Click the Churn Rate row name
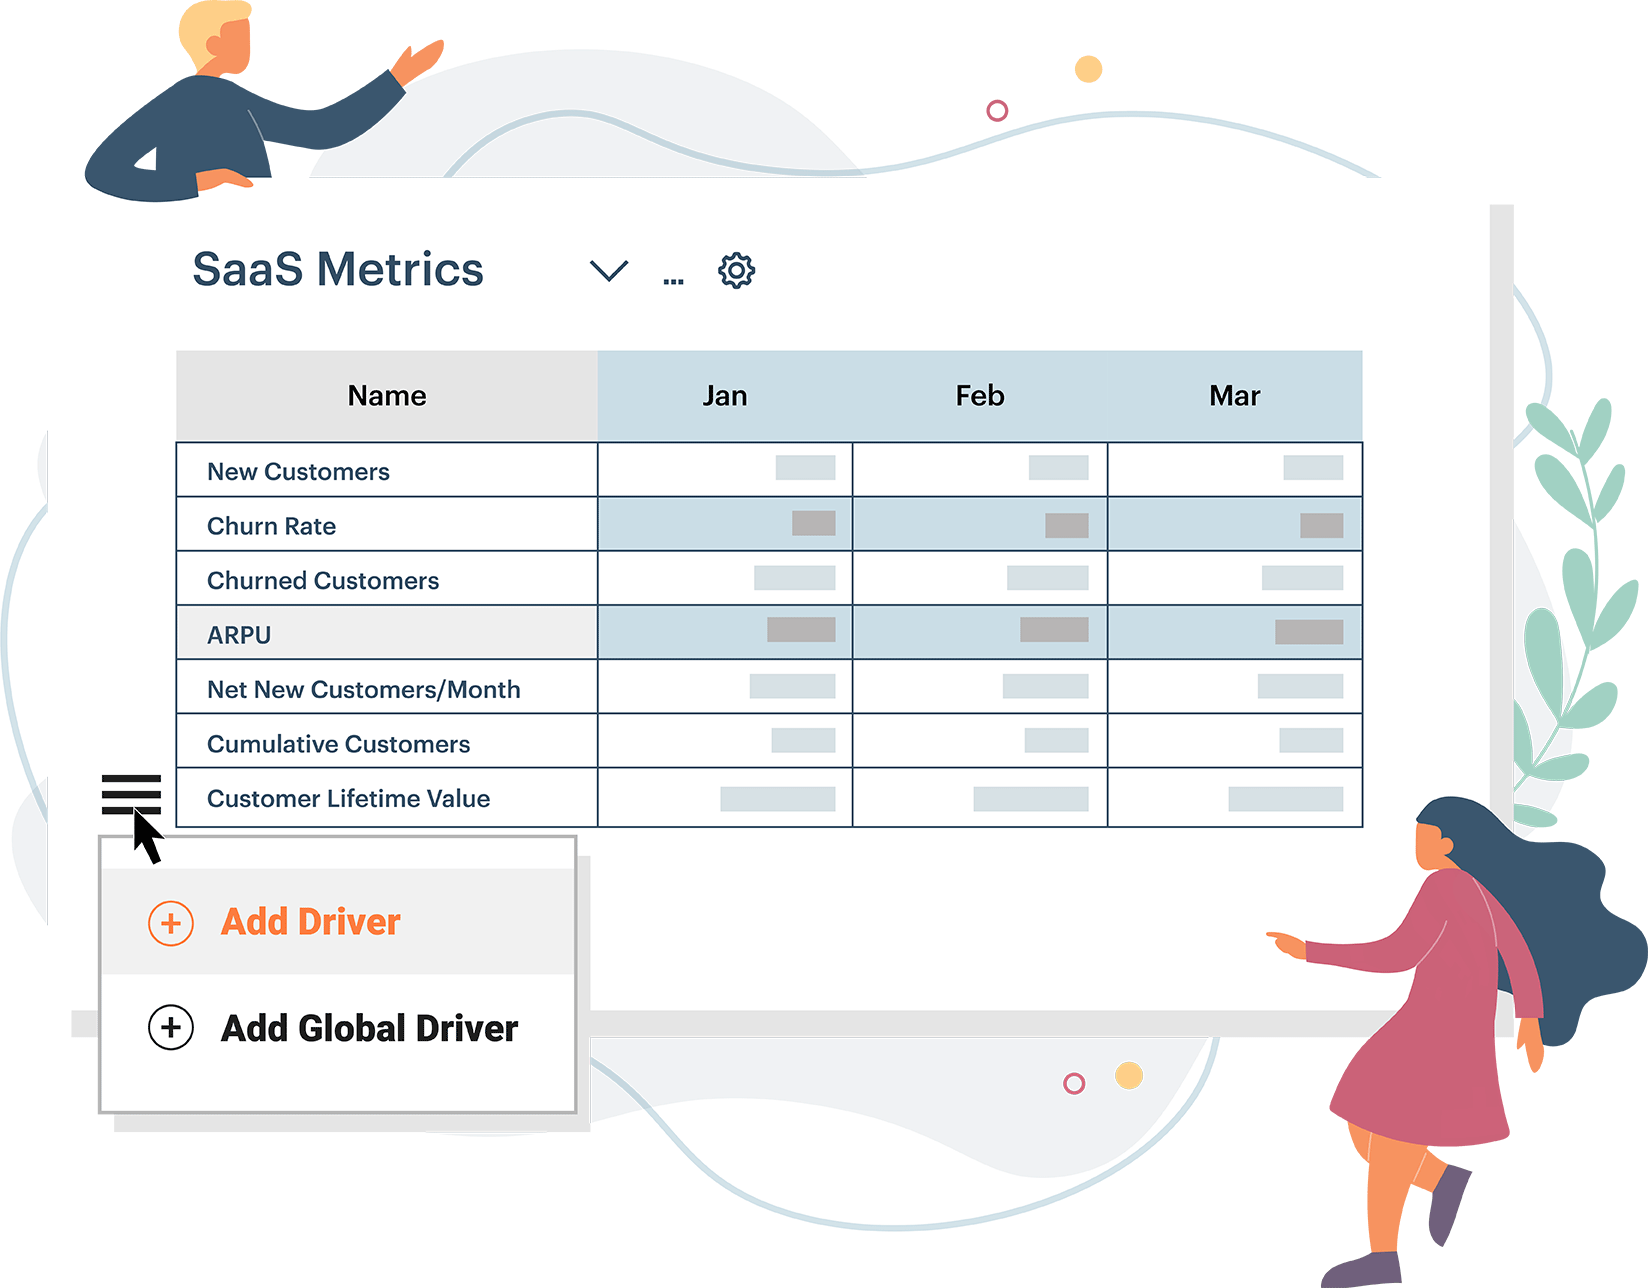 point(271,526)
